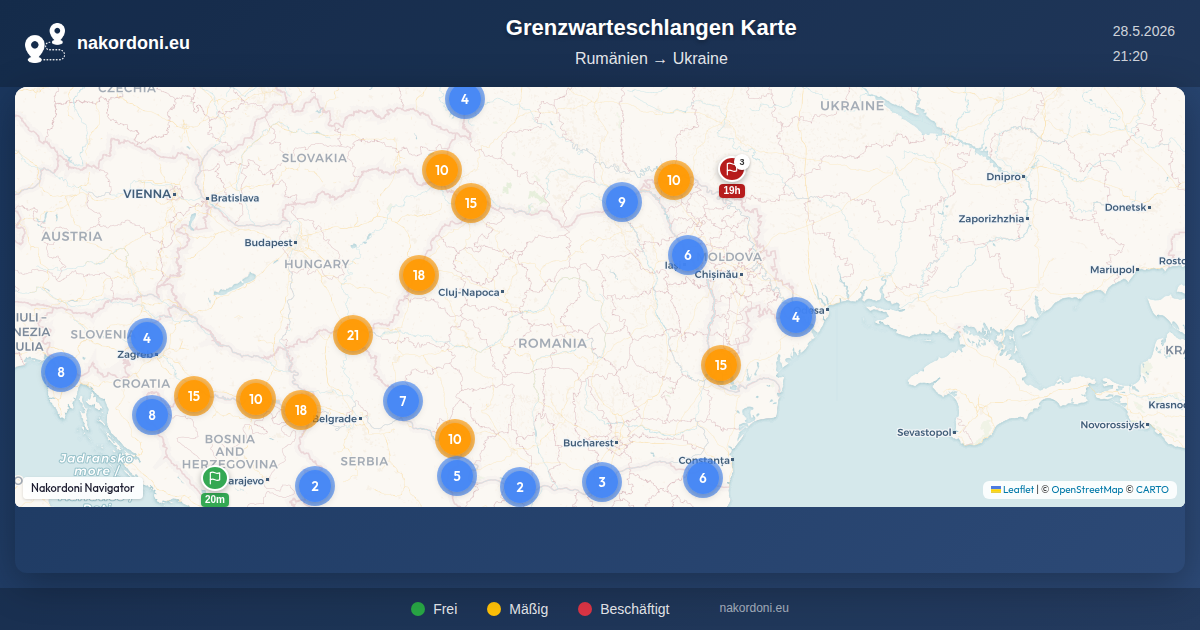Expand the blue 7 cluster
The height and width of the screenshot is (630, 1200).
coord(403,401)
